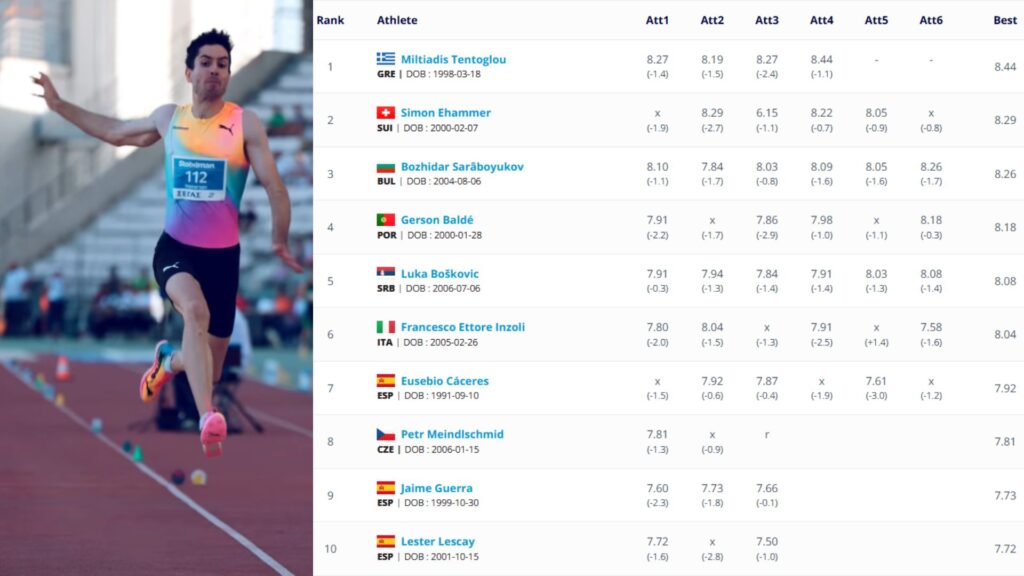Click the Portugal flag next to Gerson Baldé
1024x576 pixels.
(x=385, y=220)
